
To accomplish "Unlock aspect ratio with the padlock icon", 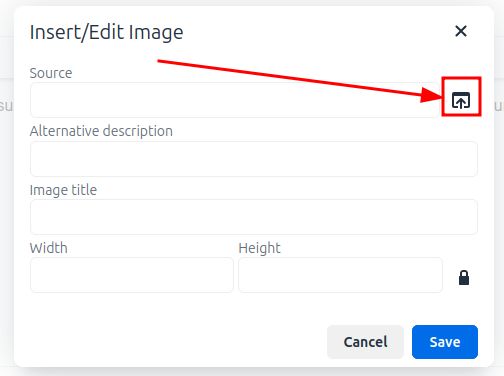I will coord(464,277).
